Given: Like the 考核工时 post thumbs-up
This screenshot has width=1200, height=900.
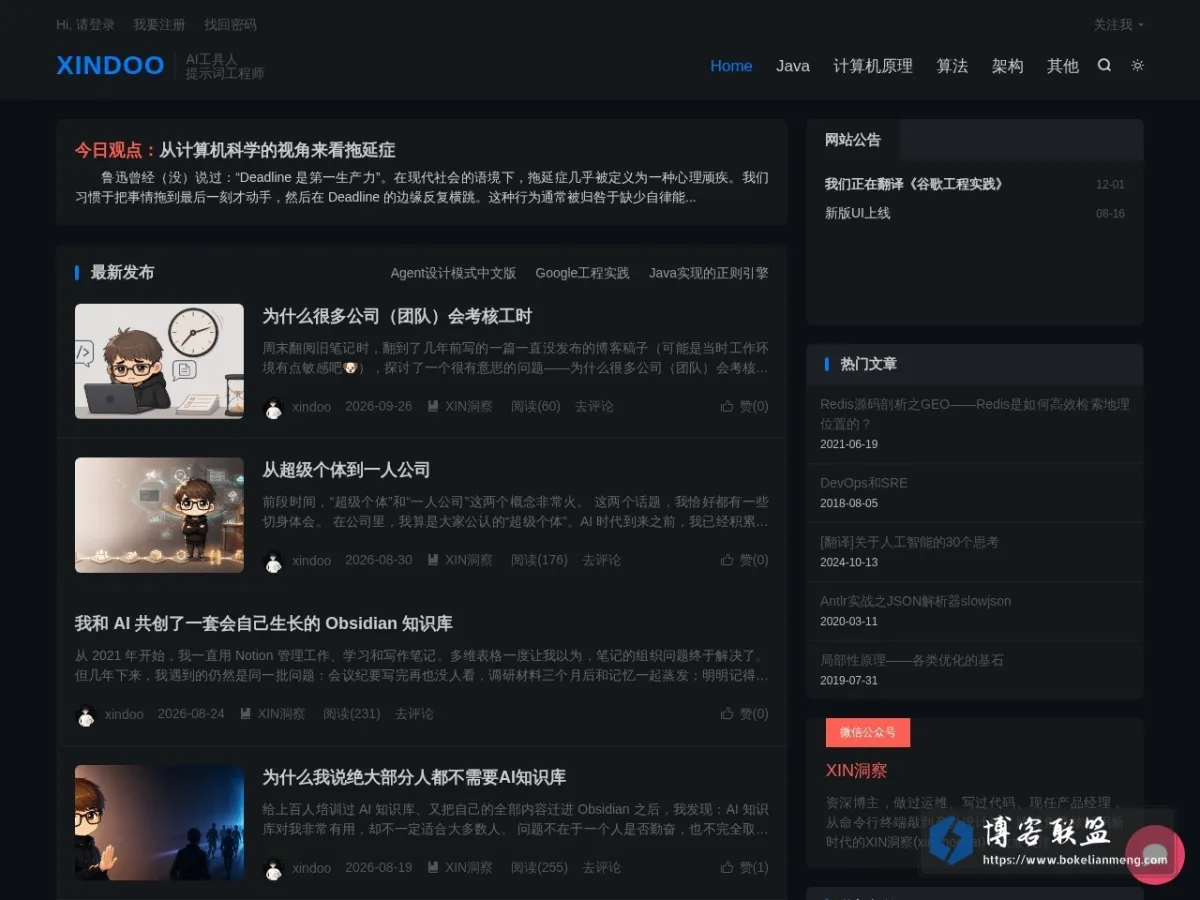Looking at the screenshot, I should (x=744, y=406).
